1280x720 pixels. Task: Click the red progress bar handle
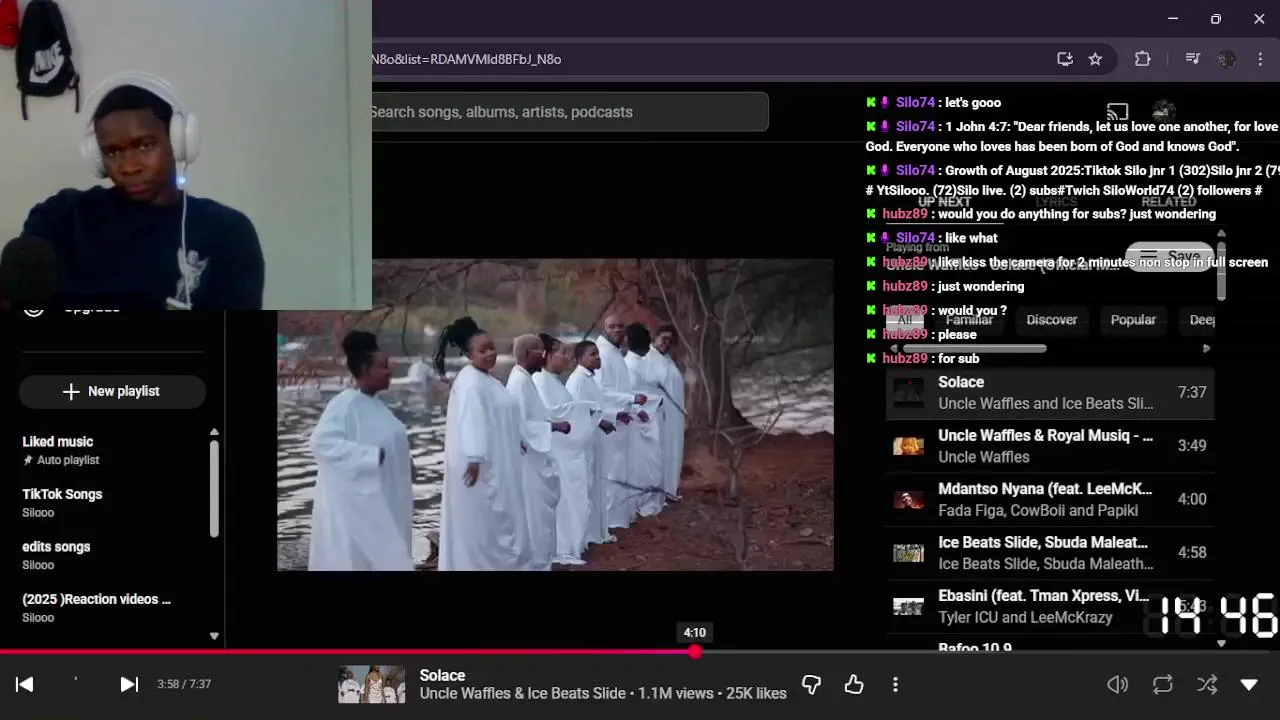(x=695, y=651)
